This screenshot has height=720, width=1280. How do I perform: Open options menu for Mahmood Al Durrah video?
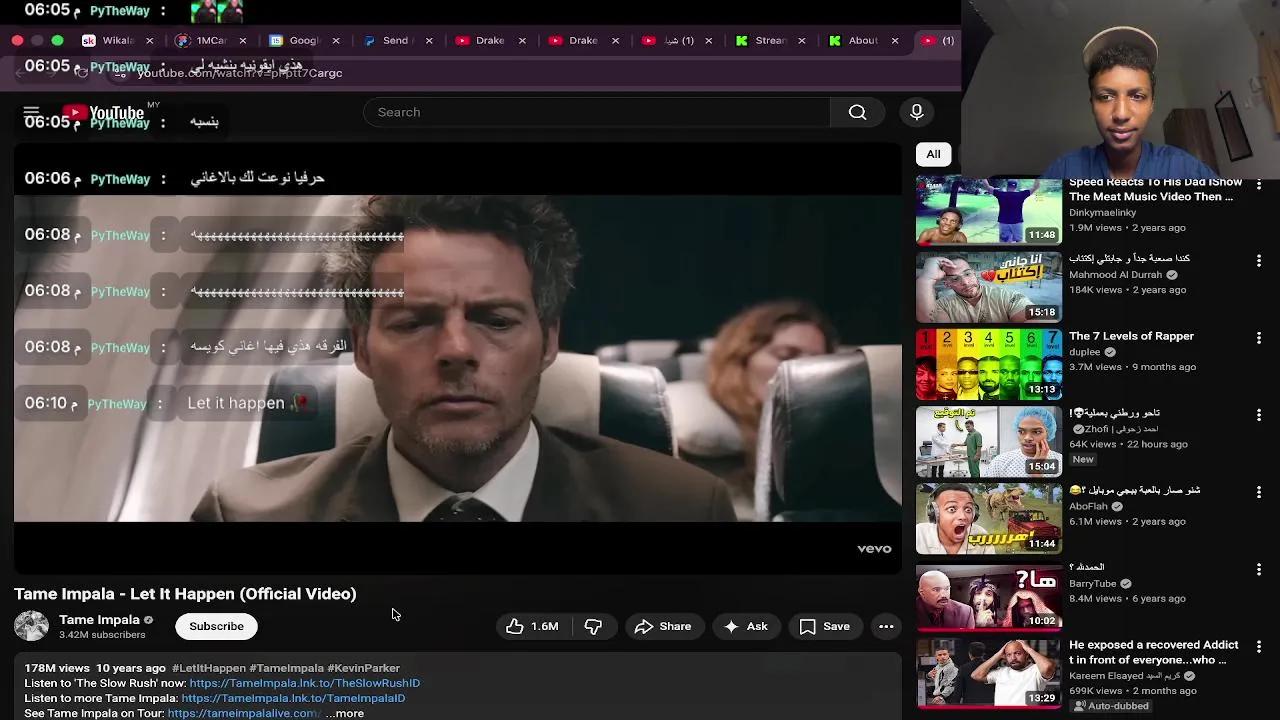pyautogui.click(x=1259, y=260)
